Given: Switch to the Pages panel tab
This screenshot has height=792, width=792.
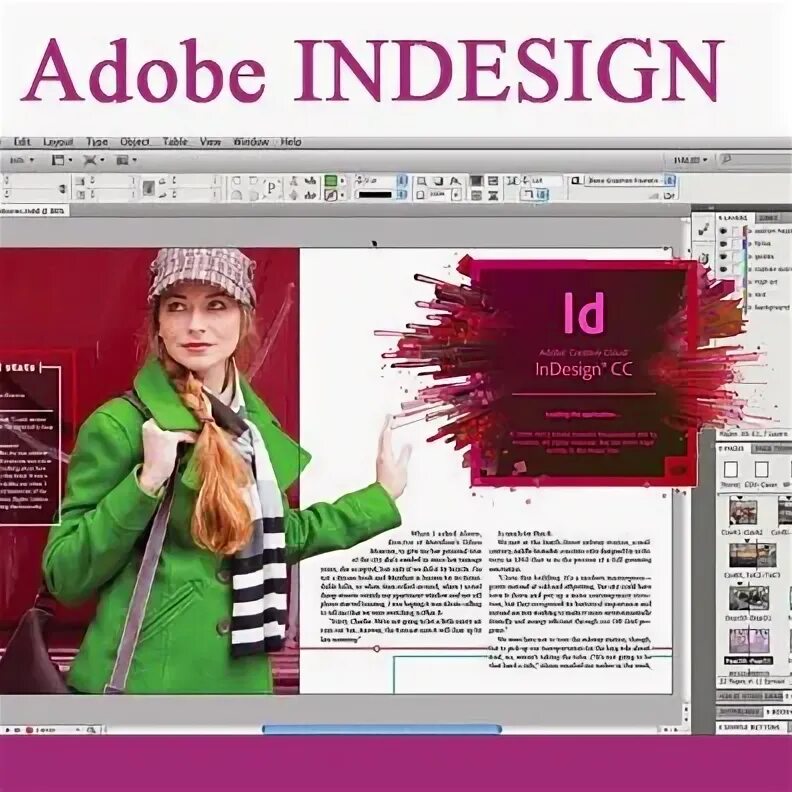Looking at the screenshot, I should point(731,449).
